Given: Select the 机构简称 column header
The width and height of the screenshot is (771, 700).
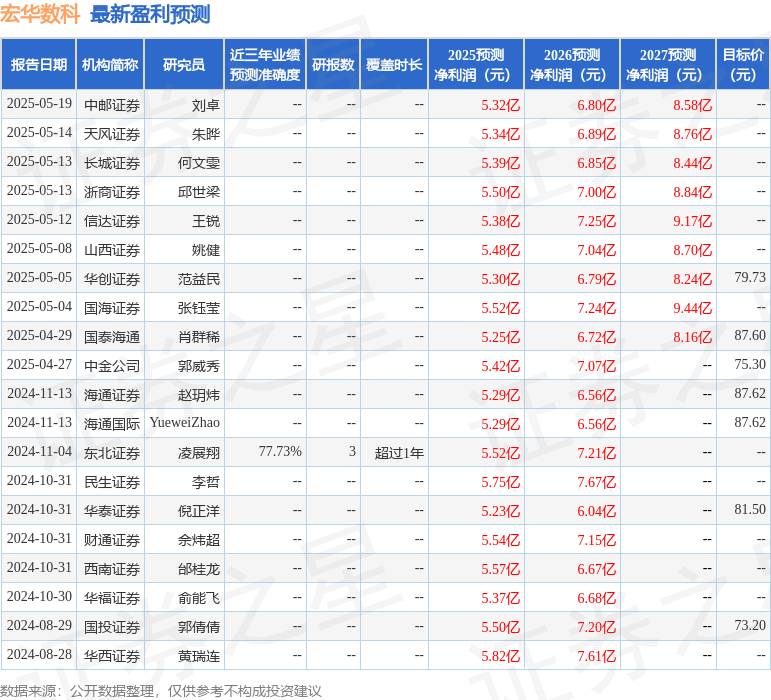Looking at the screenshot, I should pos(110,65).
